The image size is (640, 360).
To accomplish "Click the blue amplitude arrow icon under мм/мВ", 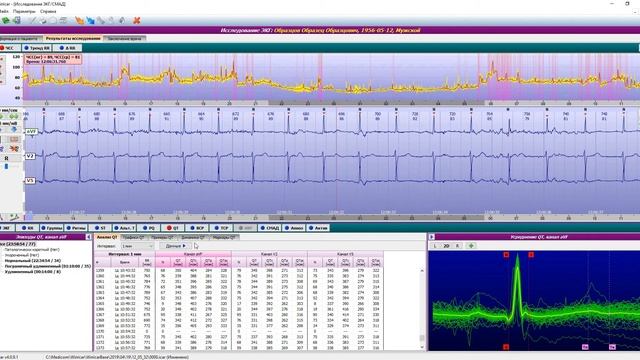I will pos(14,129).
